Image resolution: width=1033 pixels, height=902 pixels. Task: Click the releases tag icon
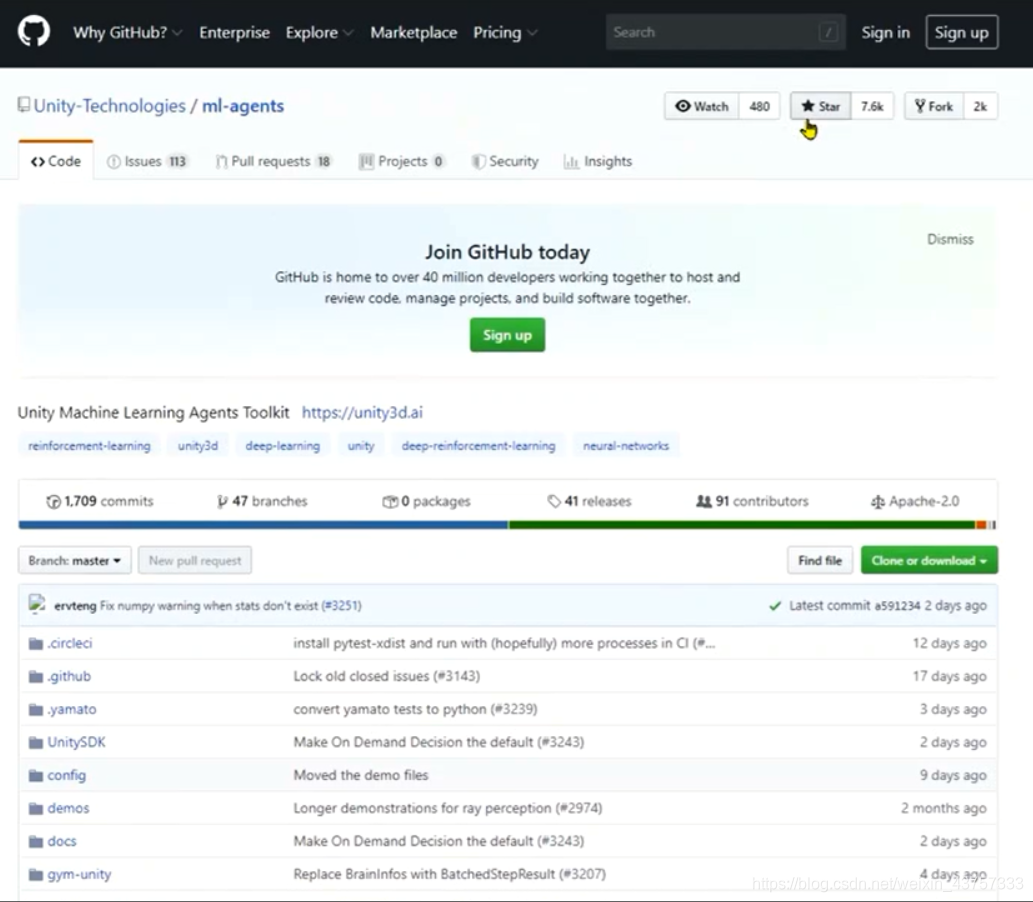pyautogui.click(x=554, y=501)
